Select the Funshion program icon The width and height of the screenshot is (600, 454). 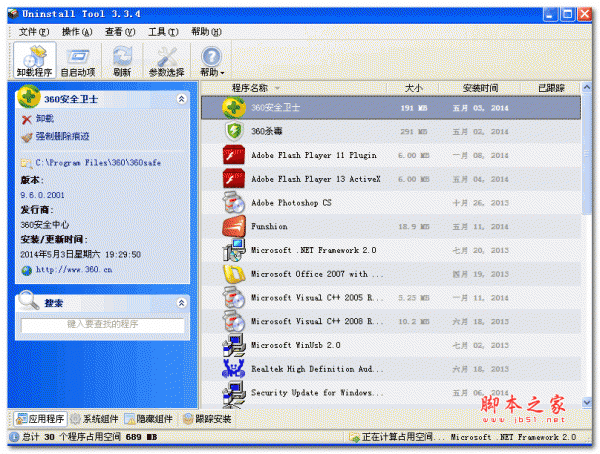[234, 226]
